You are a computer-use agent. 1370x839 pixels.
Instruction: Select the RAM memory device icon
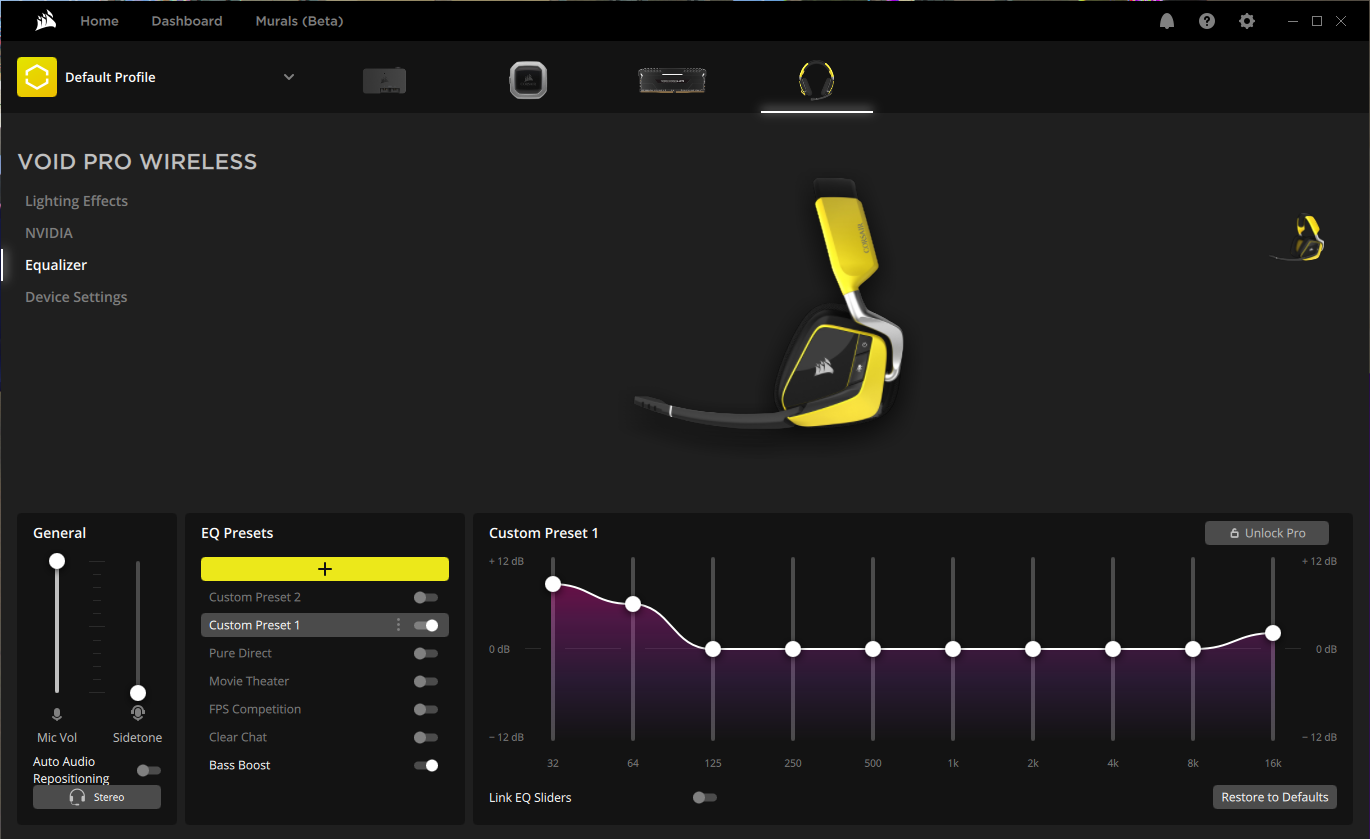point(672,80)
